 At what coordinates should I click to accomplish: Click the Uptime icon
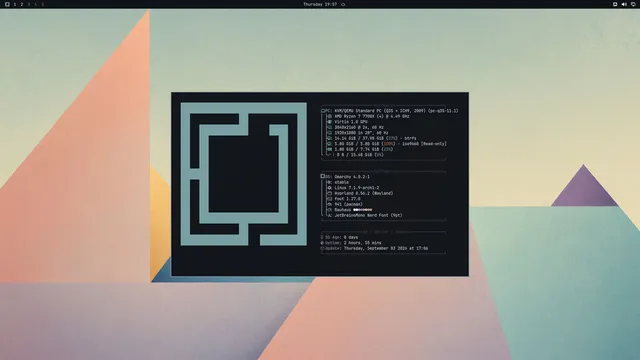[322, 243]
